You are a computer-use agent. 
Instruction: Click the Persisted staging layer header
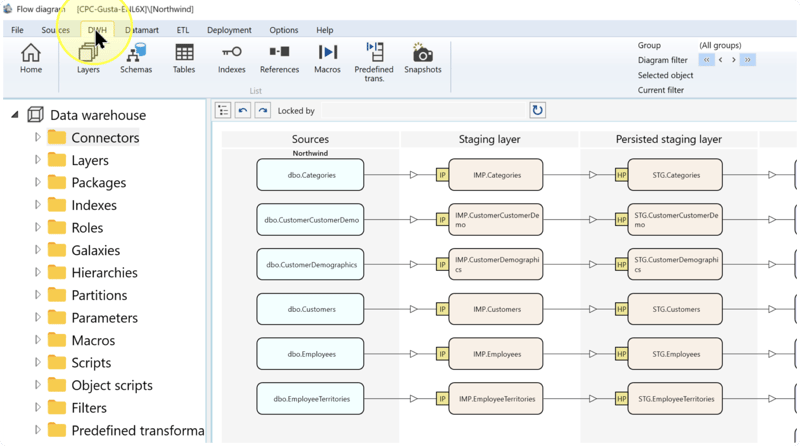pyautogui.click(x=668, y=139)
